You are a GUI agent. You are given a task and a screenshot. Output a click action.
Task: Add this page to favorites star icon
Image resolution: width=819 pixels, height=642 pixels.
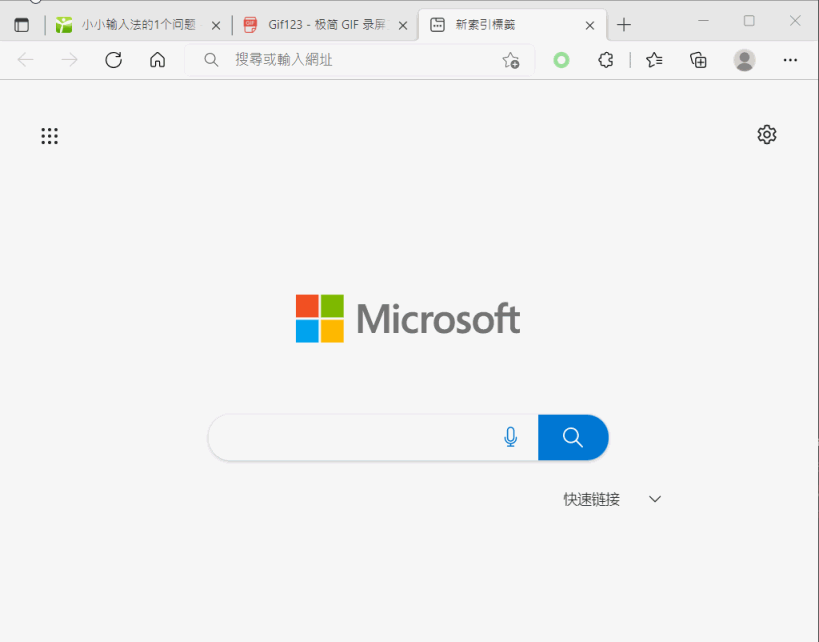point(511,61)
